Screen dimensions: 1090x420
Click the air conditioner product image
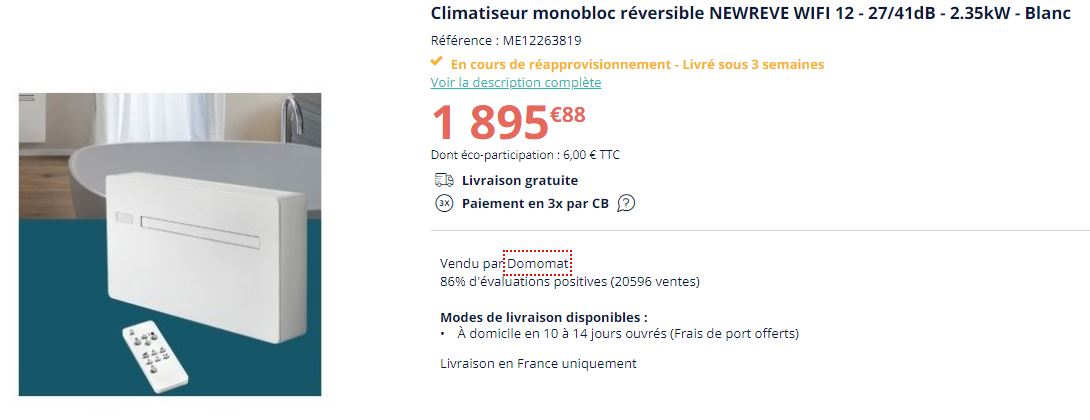click(170, 244)
